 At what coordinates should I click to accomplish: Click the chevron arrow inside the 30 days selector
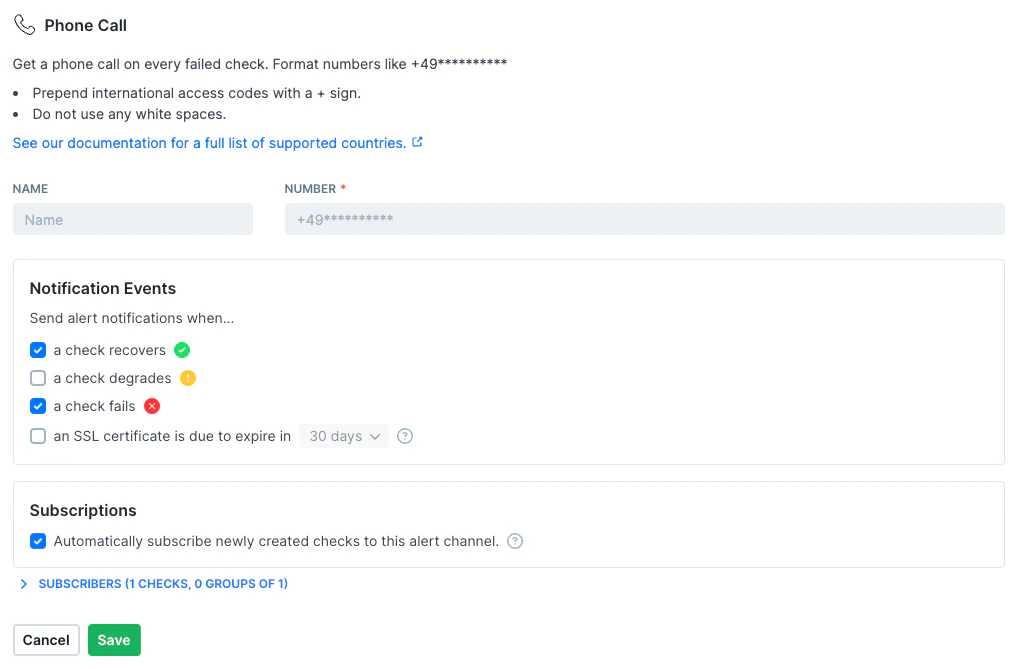coord(375,436)
